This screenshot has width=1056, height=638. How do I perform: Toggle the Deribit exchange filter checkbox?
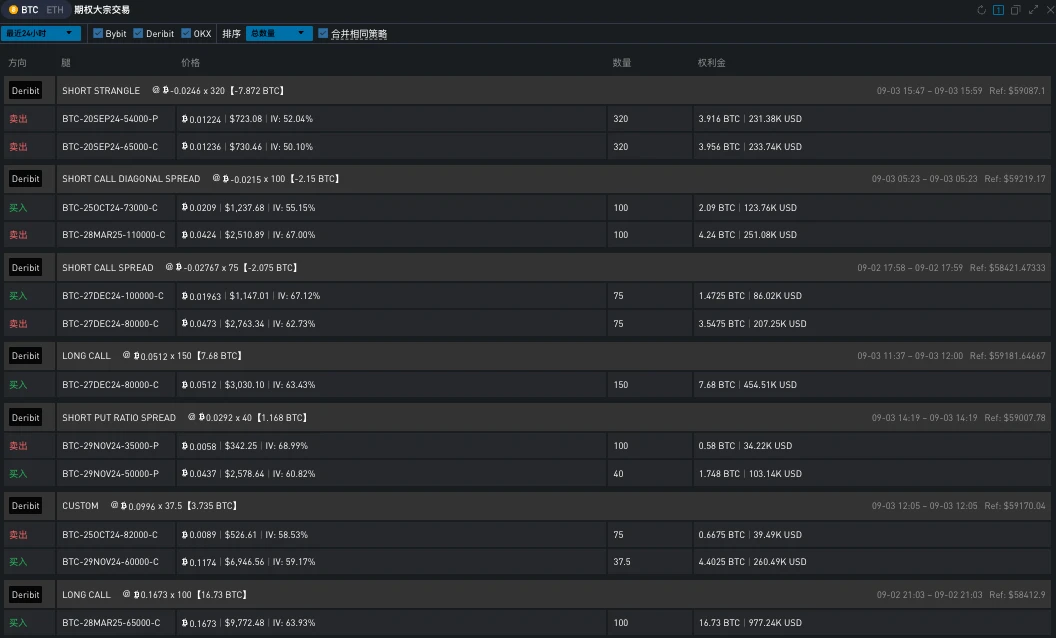click(x=138, y=33)
